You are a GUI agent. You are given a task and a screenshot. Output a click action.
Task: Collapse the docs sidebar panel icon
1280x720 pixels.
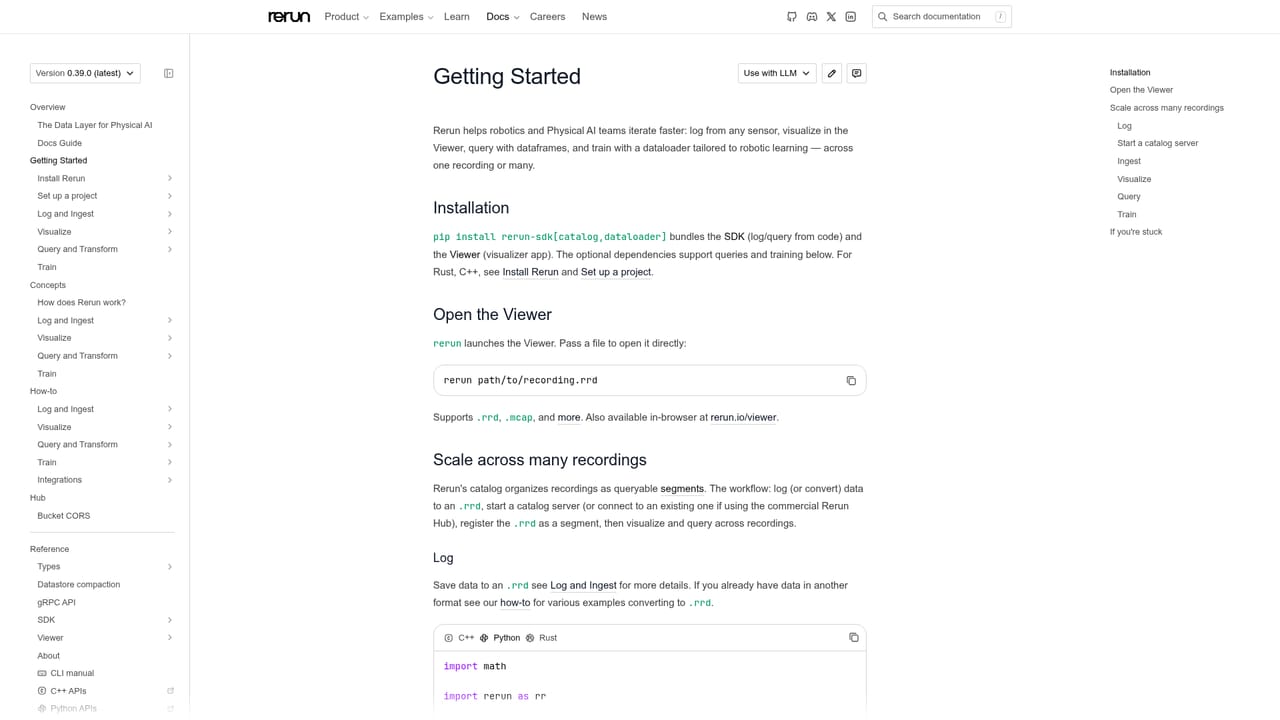[169, 73]
